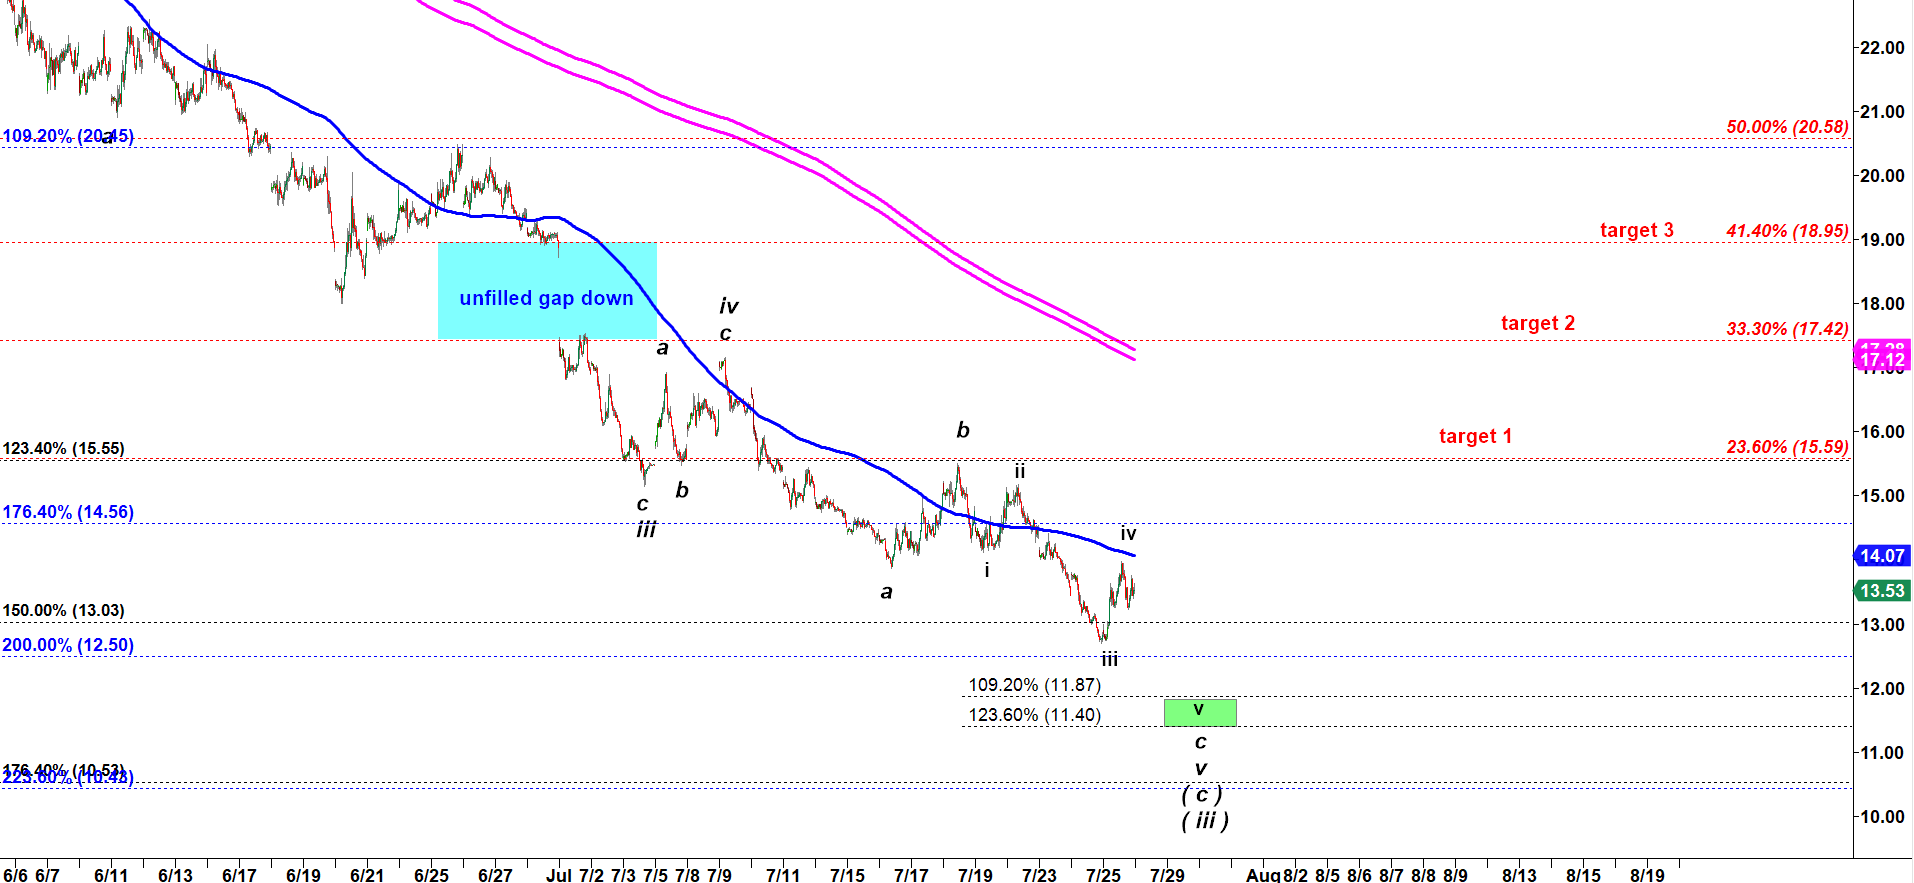Click the 41.40% (18.95) Fibonacci label
This screenshot has height=883, width=1914.
1787,231
